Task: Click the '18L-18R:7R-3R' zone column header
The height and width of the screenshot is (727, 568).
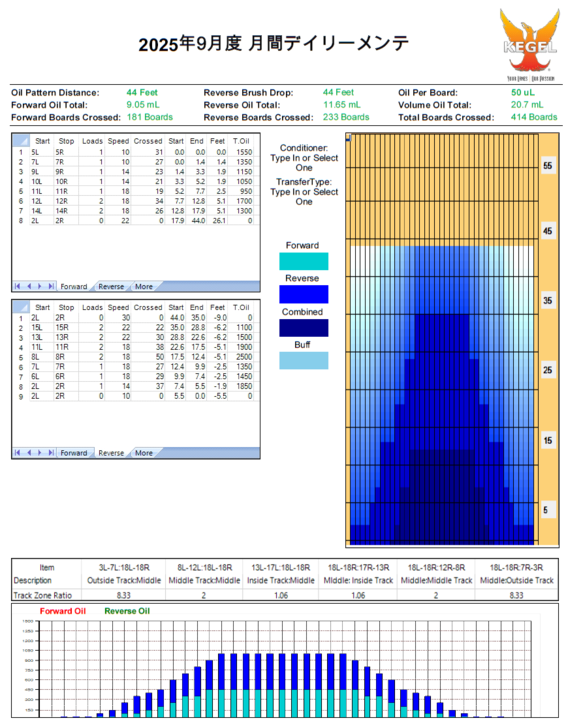Action: point(516,568)
